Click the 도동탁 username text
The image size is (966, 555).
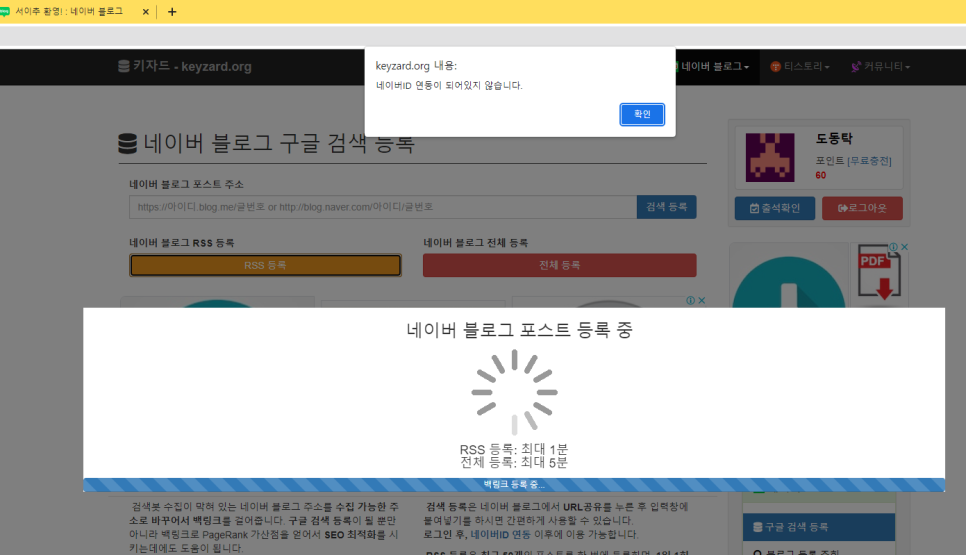(834, 139)
